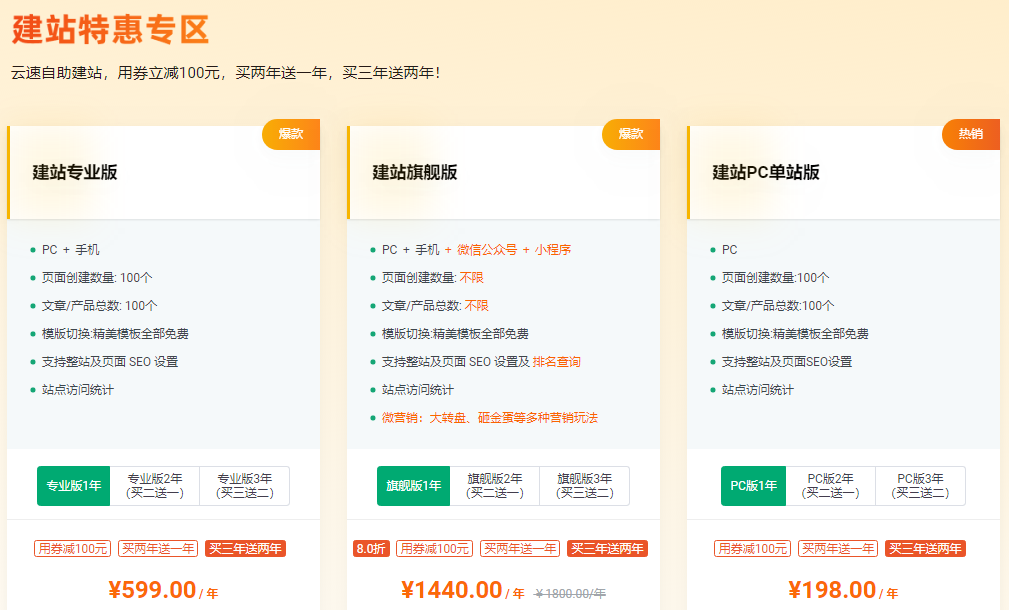Click 页面创建数量:100个 in PC单站版 card

pos(775,278)
